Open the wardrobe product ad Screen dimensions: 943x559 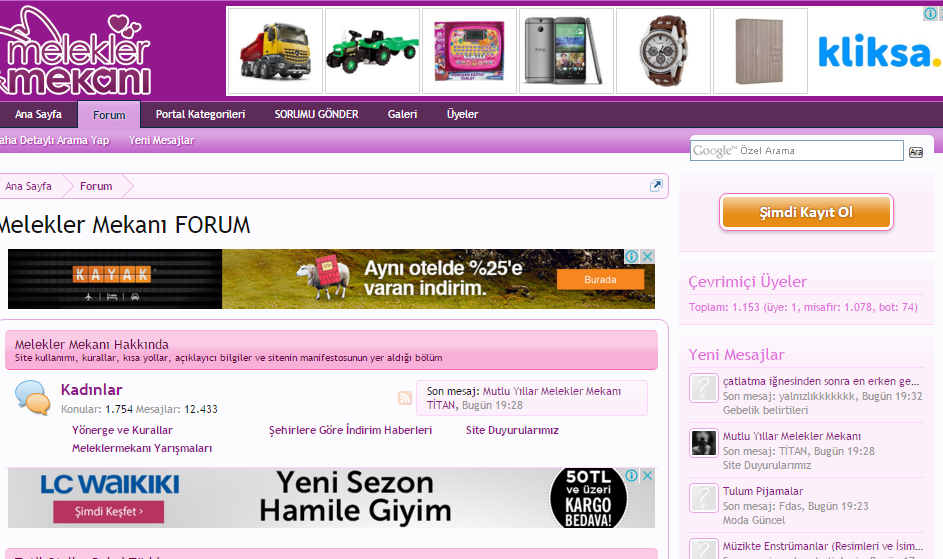[760, 51]
